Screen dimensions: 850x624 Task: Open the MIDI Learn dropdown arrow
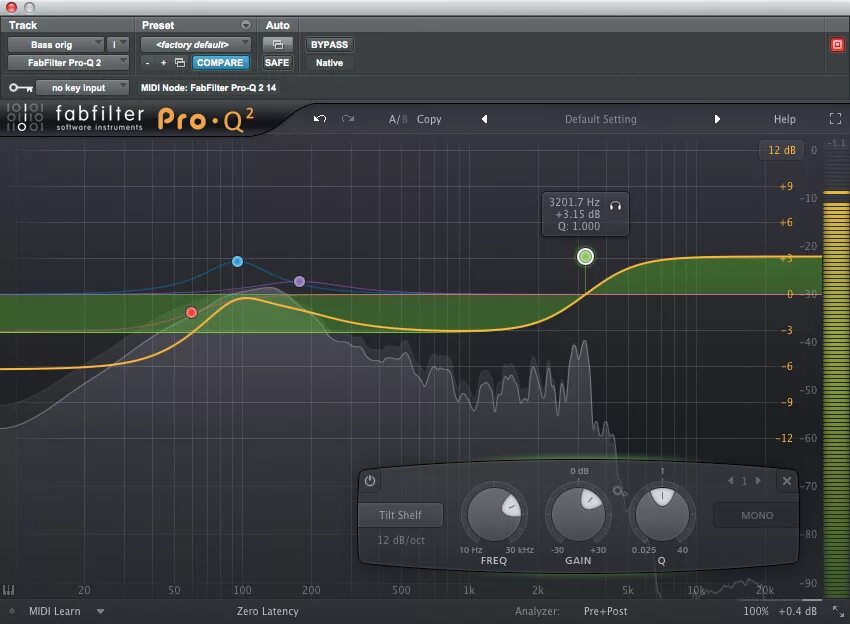[x=100, y=612]
